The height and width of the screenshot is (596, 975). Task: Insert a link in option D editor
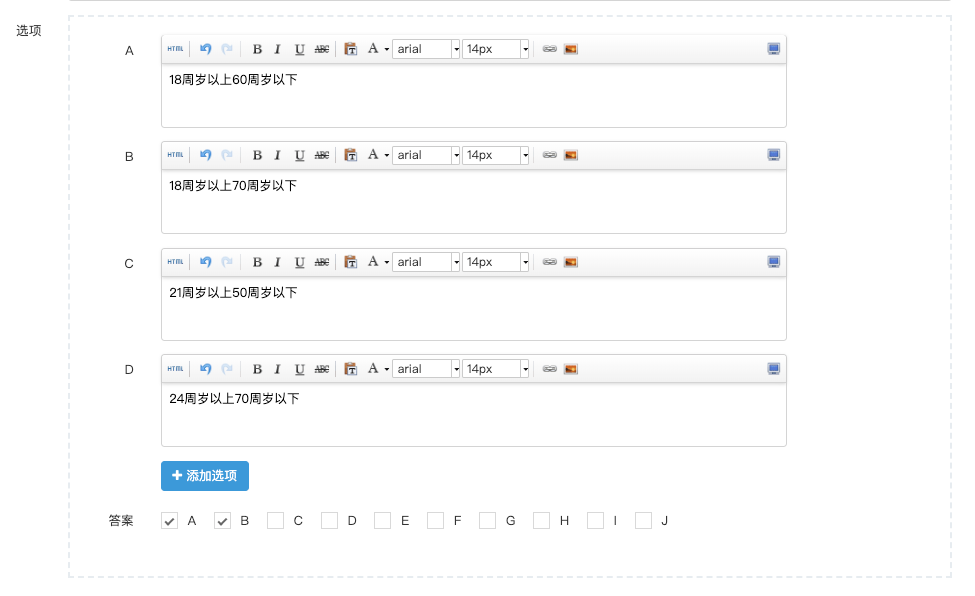pos(550,370)
